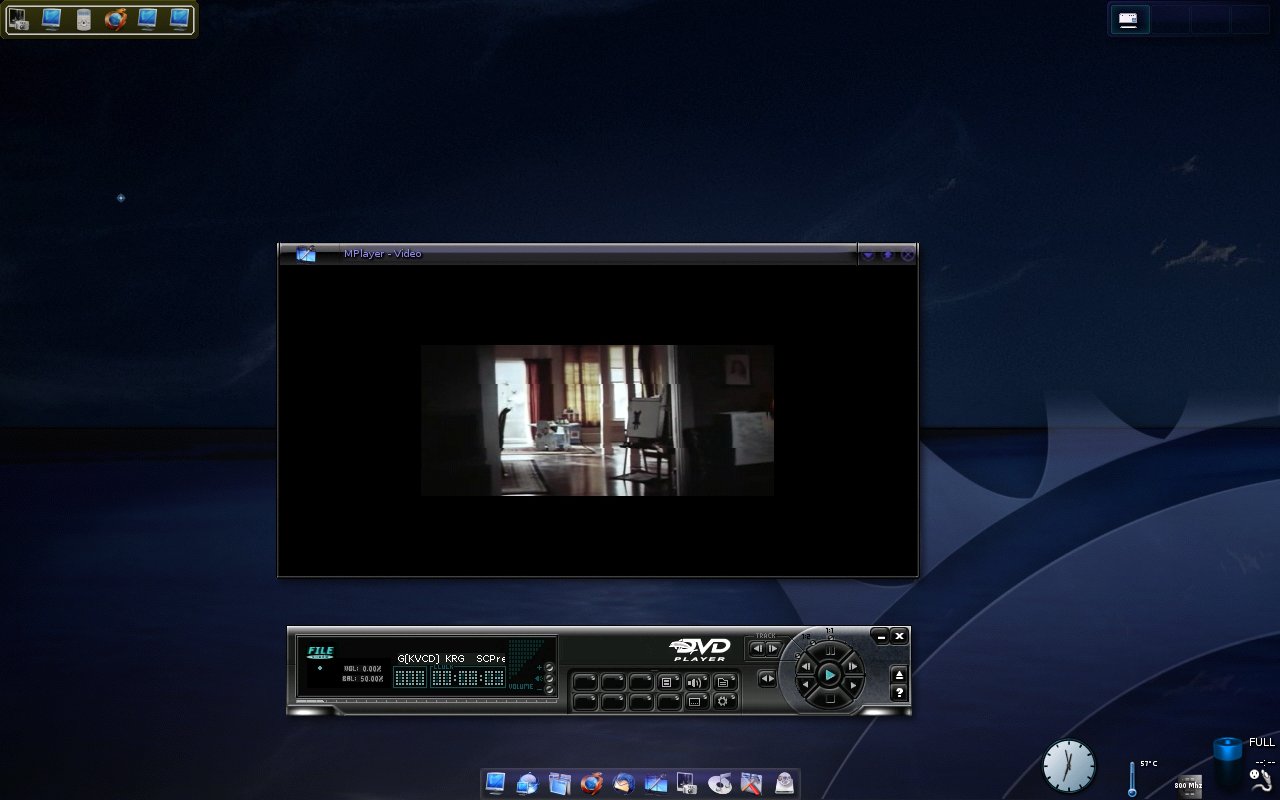1280x800 pixels.
Task: Click the MPlayer - Video title text
Action: 383,254
